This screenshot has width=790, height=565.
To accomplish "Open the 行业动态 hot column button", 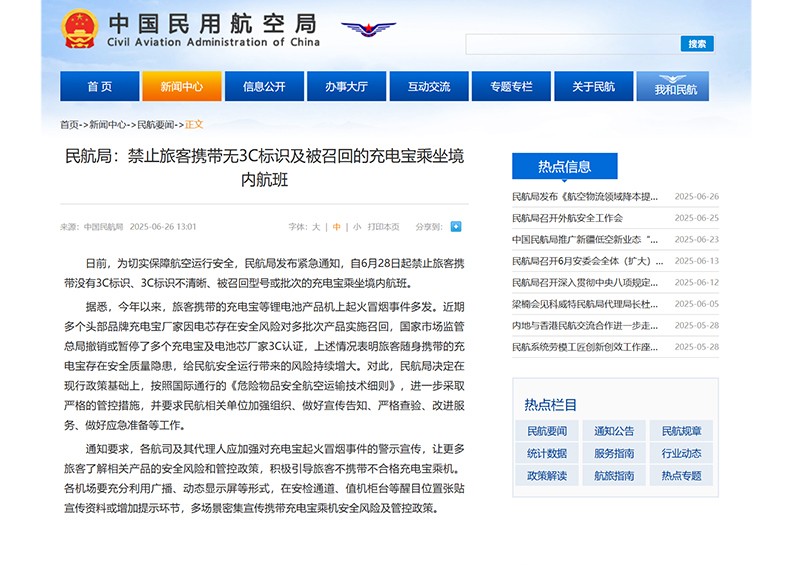I will point(681,453).
